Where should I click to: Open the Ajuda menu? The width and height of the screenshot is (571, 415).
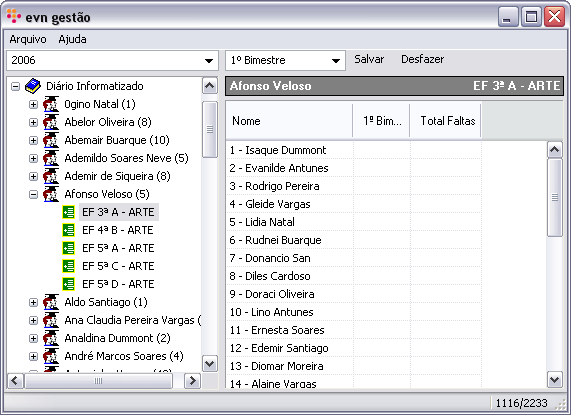72,39
